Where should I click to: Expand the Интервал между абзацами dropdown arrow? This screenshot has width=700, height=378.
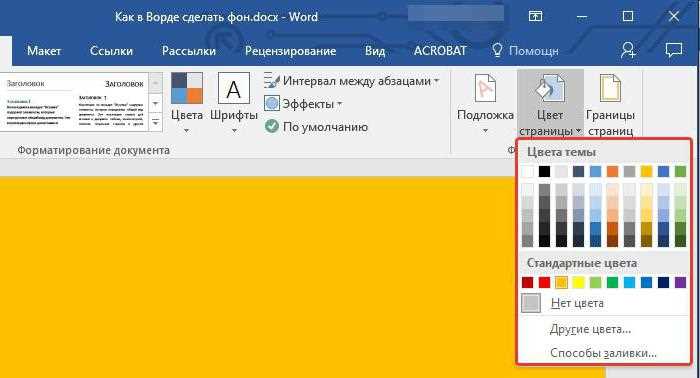coord(437,81)
